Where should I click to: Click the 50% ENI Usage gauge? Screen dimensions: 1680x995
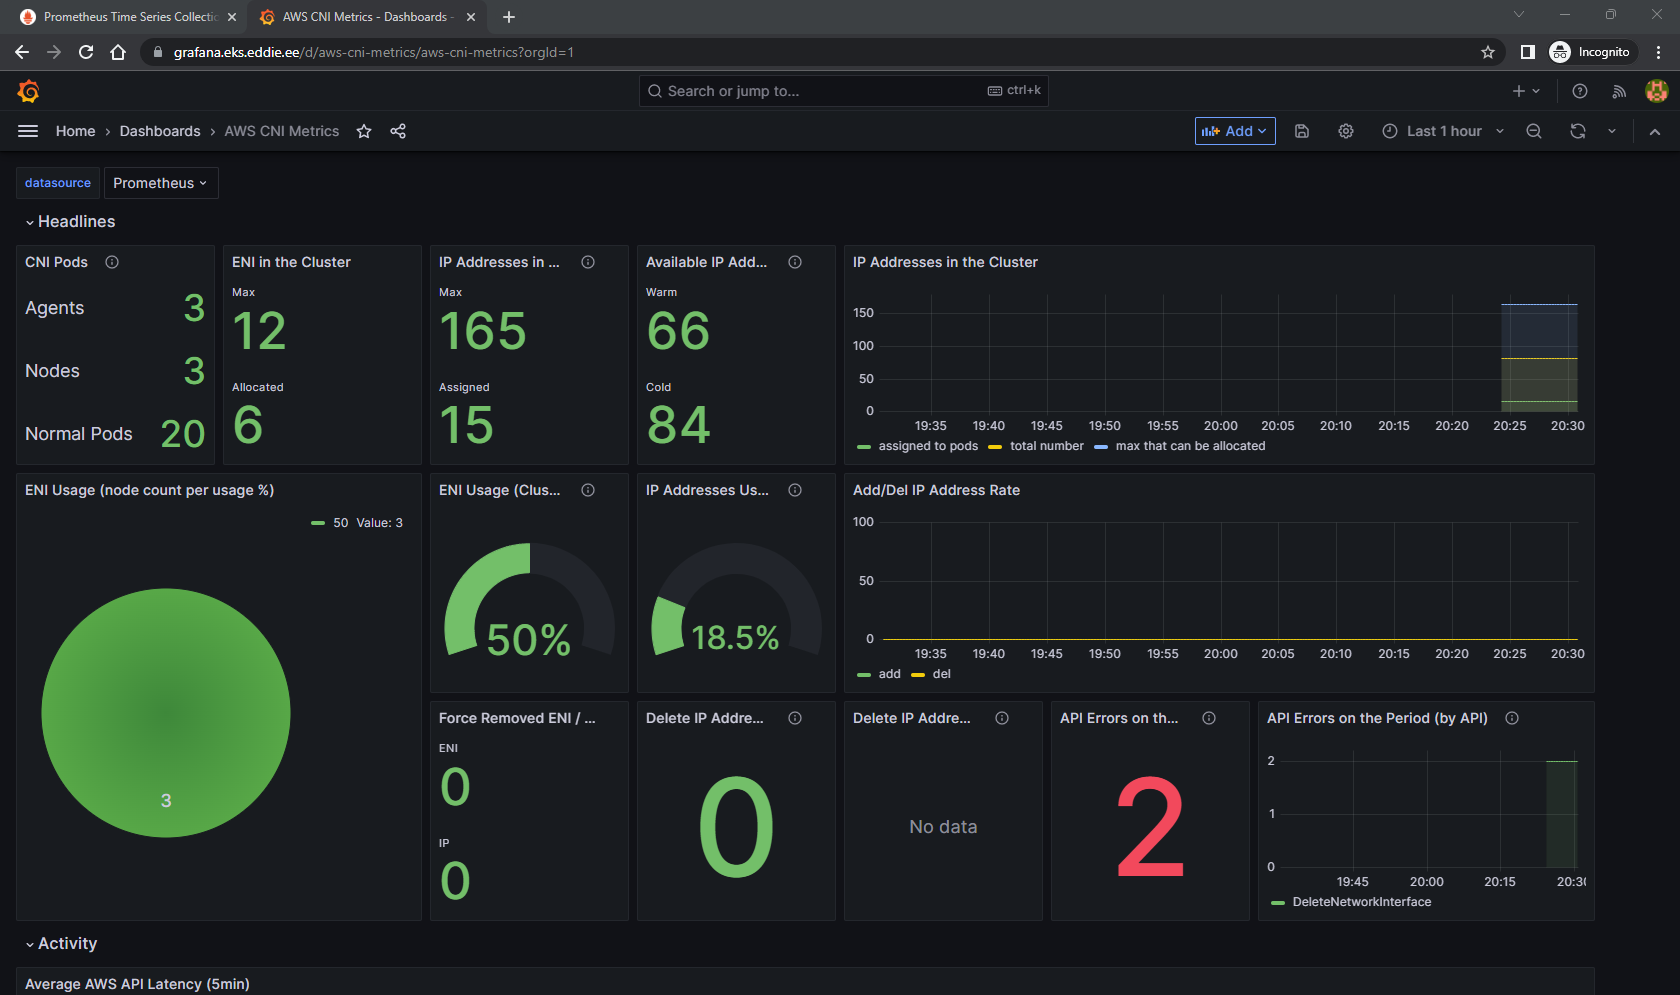pyautogui.click(x=529, y=600)
